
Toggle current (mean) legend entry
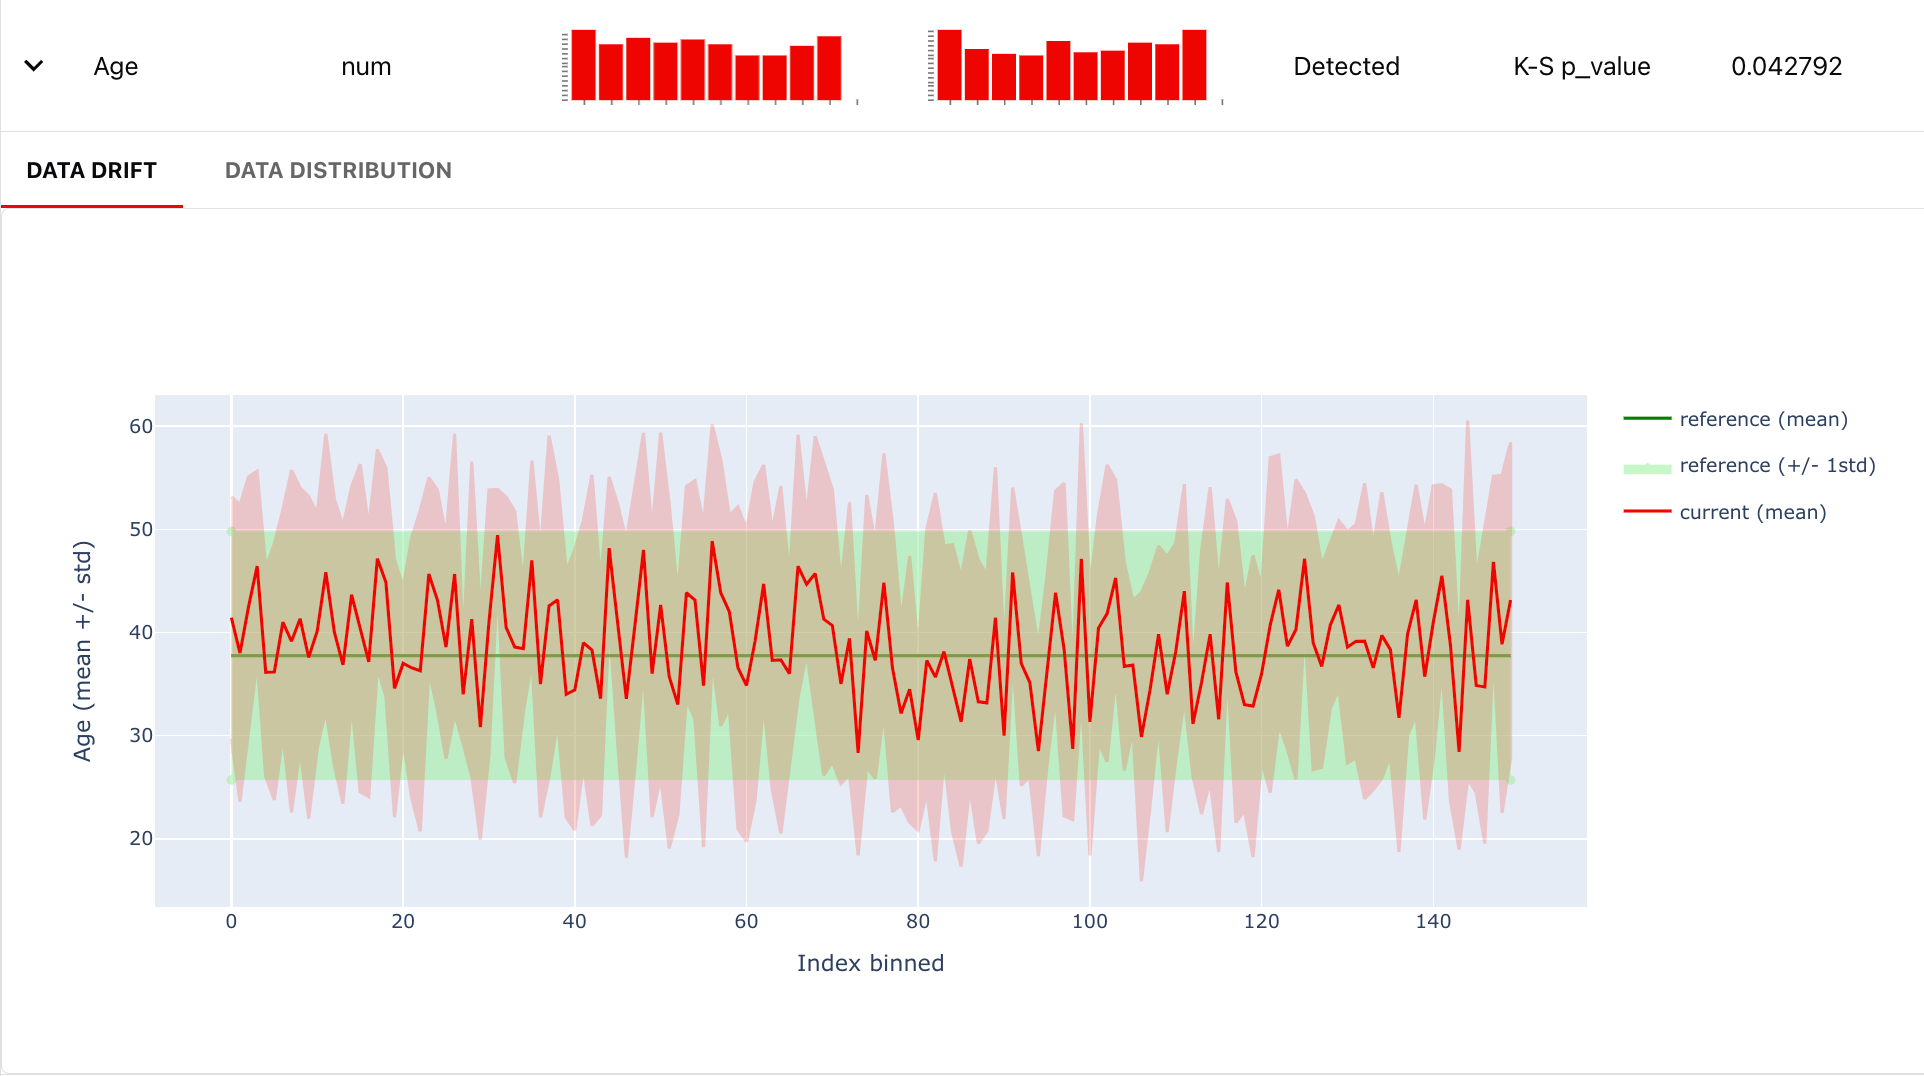point(1725,512)
